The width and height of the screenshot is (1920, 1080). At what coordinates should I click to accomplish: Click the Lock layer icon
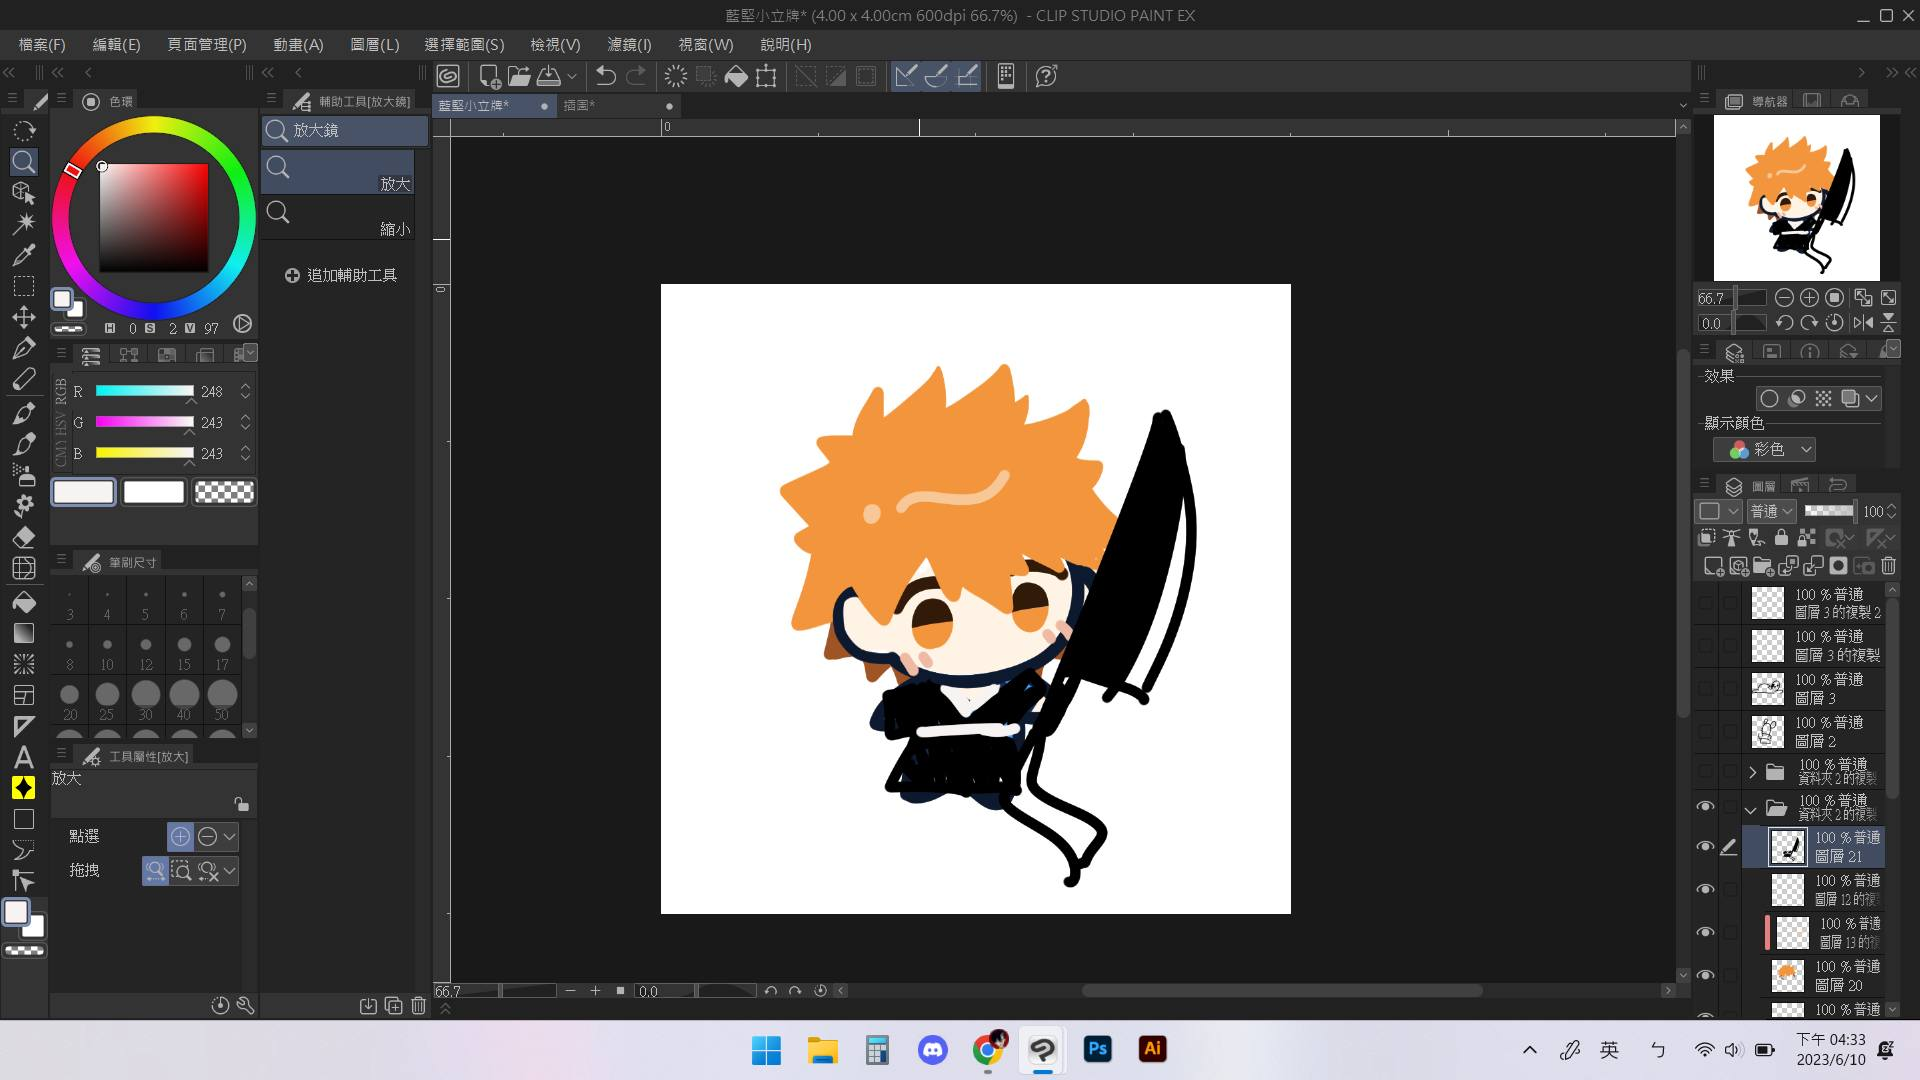[1781, 538]
